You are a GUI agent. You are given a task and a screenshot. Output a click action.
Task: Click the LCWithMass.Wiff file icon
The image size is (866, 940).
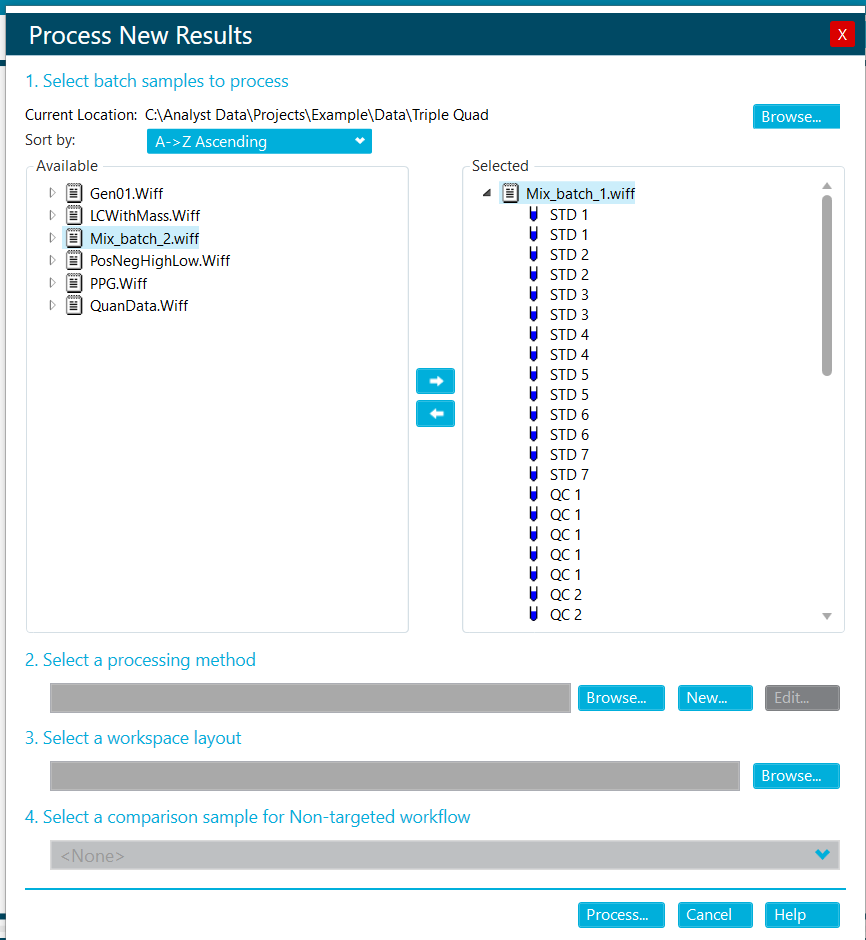pos(74,215)
